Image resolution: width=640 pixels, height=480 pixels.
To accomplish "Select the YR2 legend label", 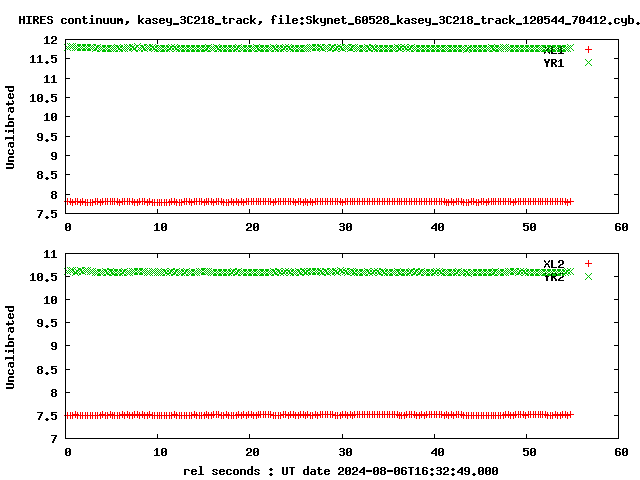I will point(553,278).
